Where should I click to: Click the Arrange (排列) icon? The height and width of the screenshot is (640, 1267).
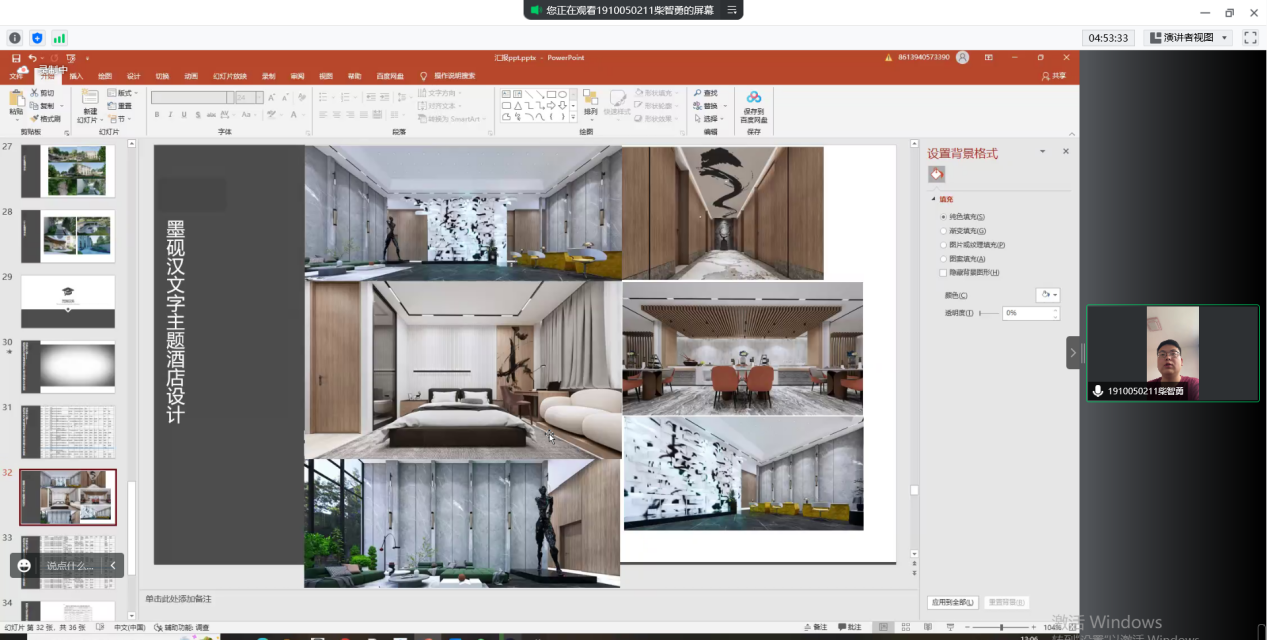[x=591, y=98]
